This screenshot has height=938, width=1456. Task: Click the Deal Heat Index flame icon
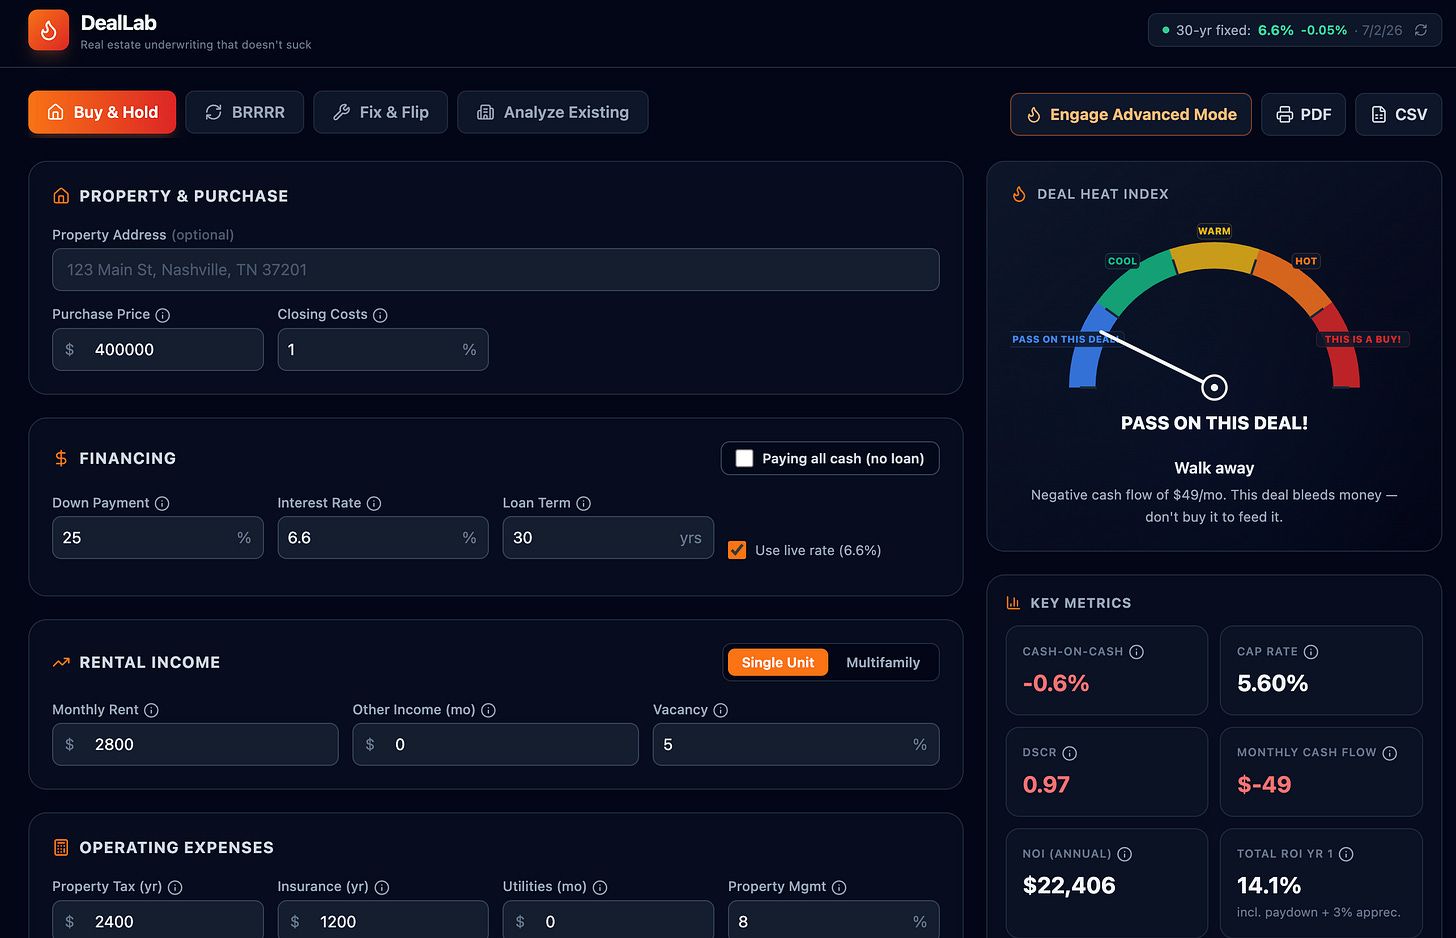pos(1019,194)
